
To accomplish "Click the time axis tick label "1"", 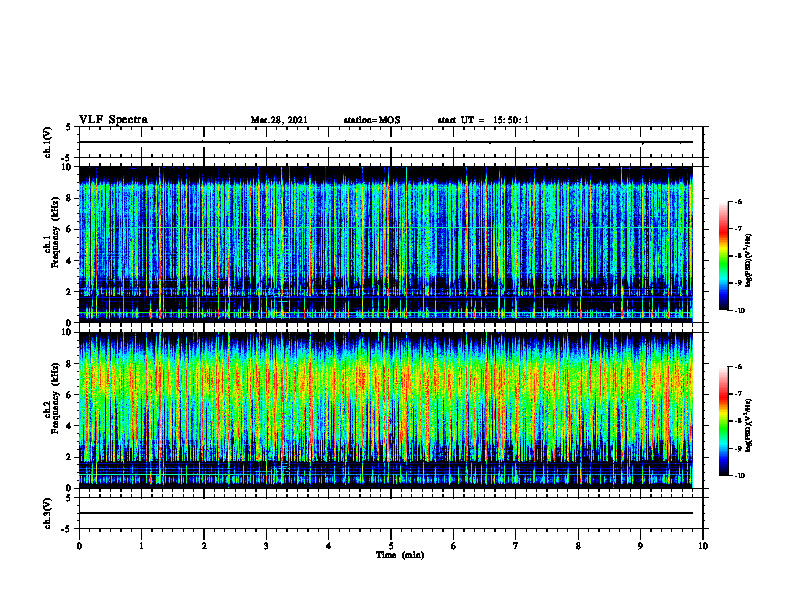I will tap(141, 546).
